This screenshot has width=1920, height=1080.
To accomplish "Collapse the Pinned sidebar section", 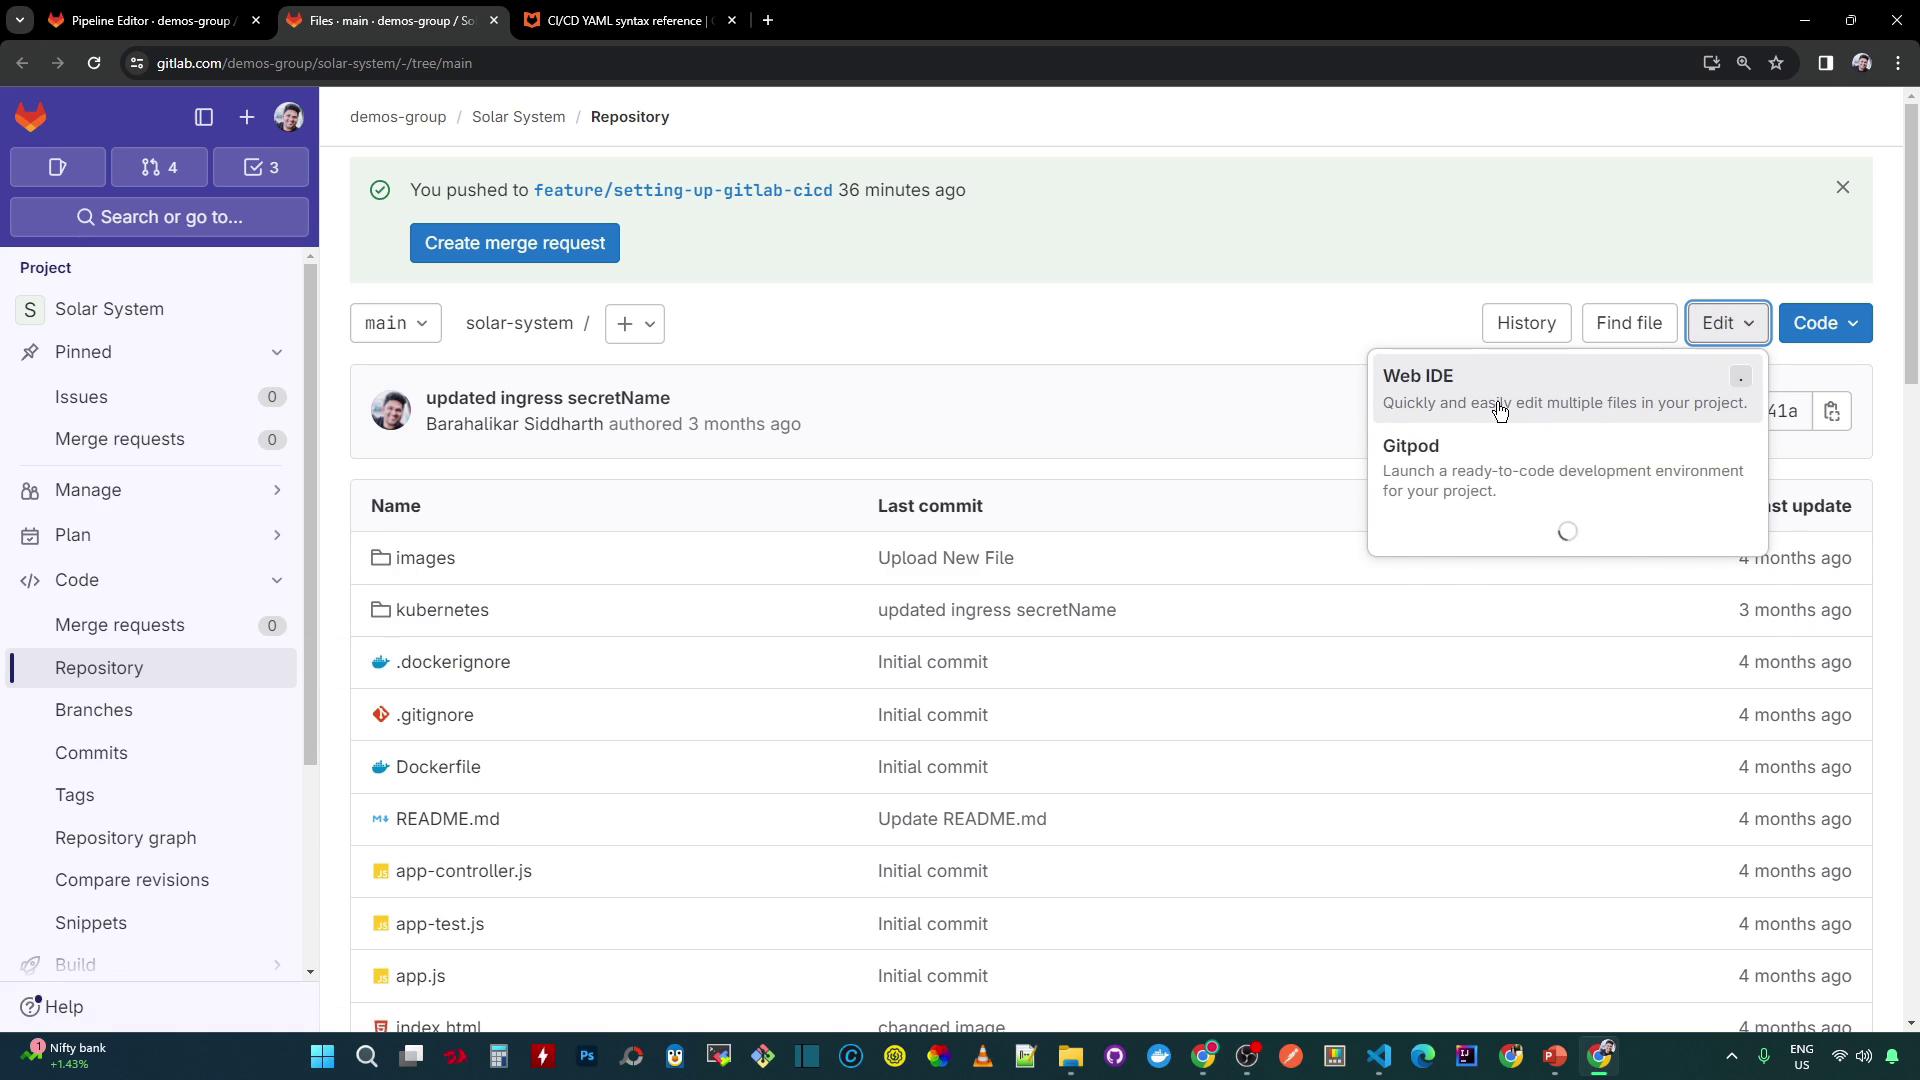I will click(277, 352).
